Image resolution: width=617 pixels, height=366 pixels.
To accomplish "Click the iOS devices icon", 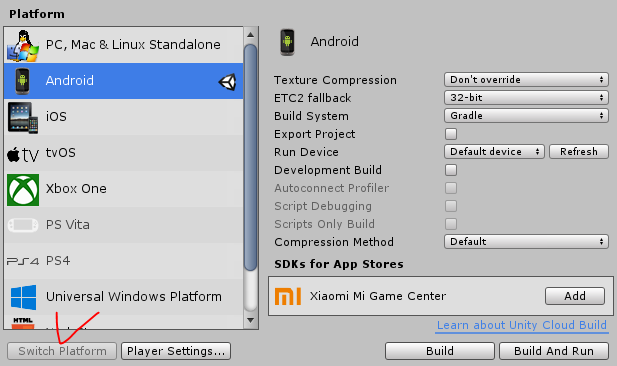I will [x=23, y=118].
